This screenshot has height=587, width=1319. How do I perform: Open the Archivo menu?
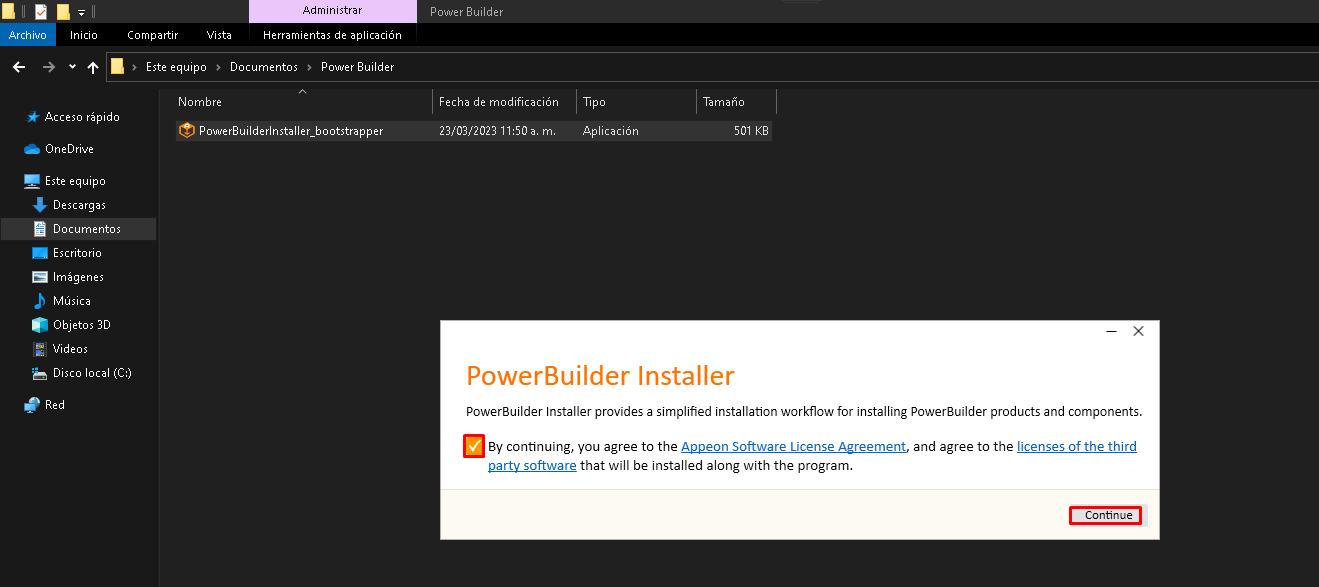(x=28, y=35)
